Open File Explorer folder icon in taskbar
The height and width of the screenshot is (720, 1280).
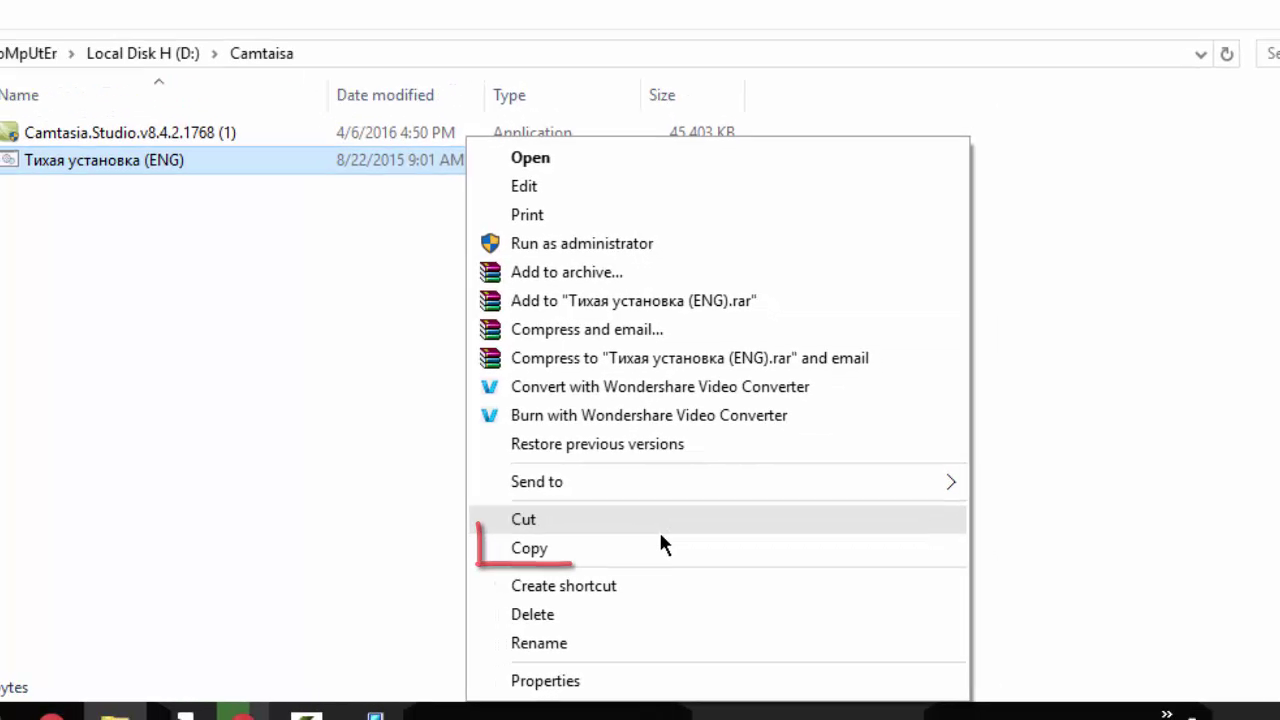(x=115, y=716)
